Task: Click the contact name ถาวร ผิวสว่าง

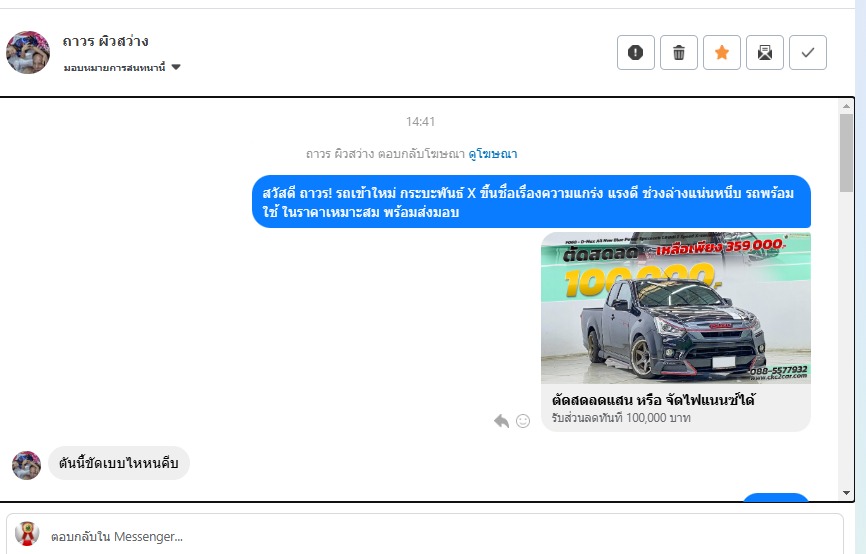Action: [105, 41]
